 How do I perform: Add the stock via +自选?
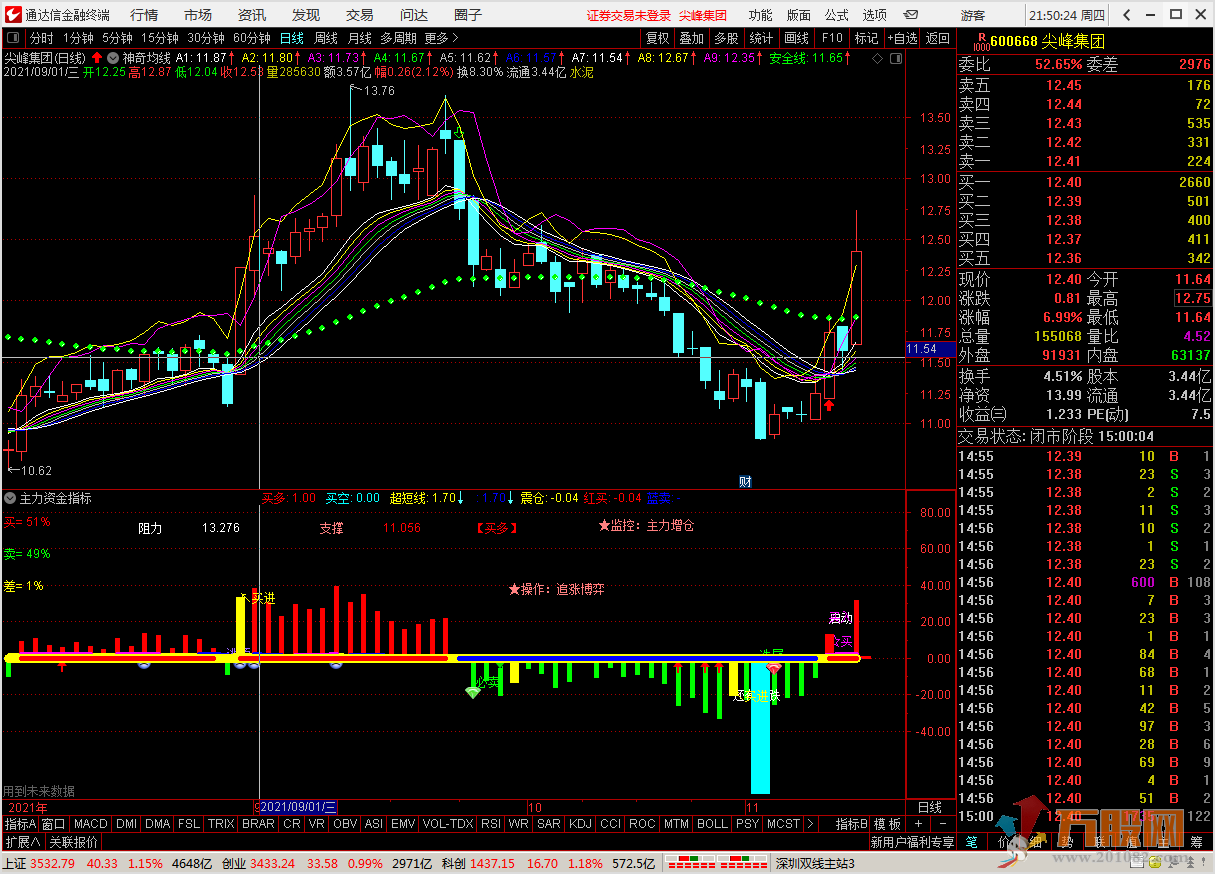coord(901,39)
